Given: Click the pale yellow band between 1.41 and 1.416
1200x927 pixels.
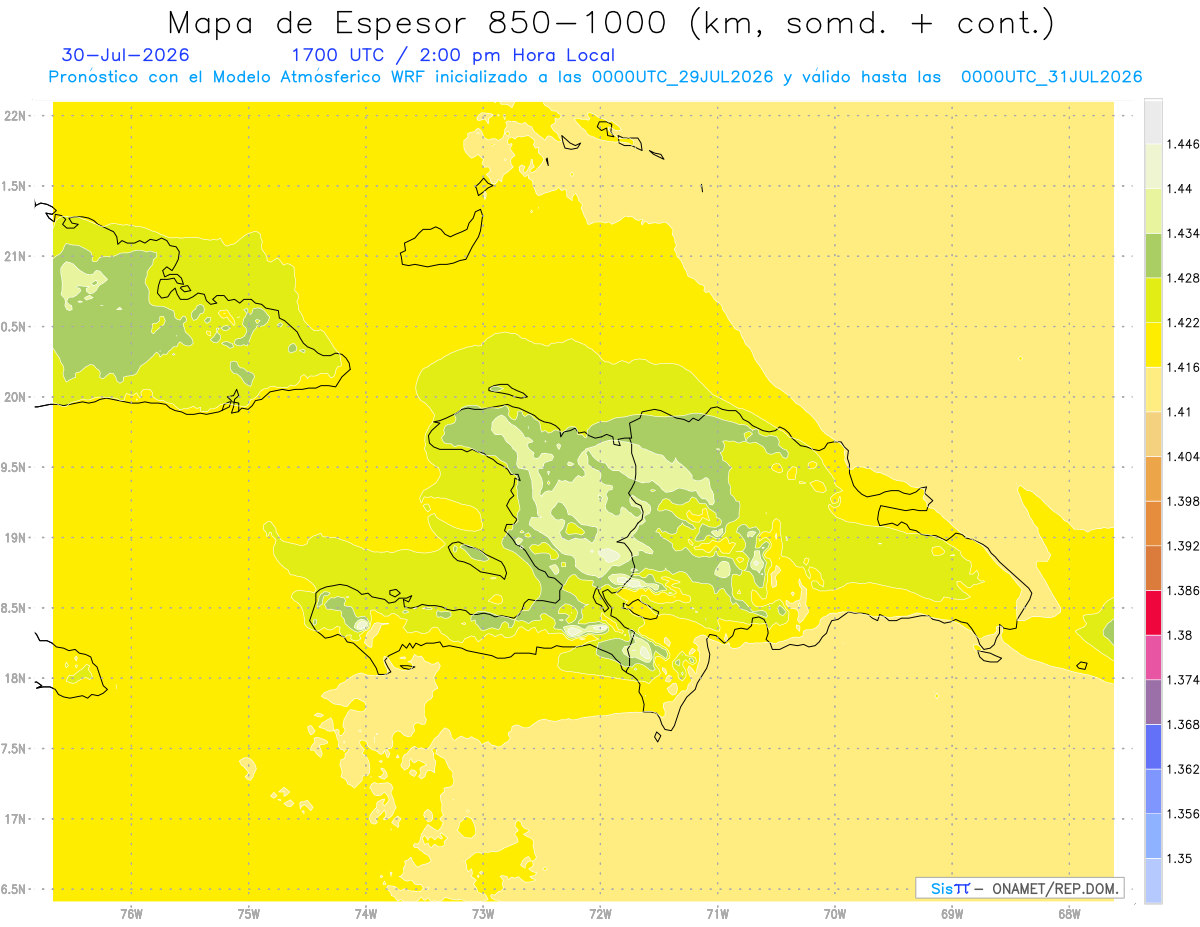Looking at the screenshot, I should pos(1153,389).
